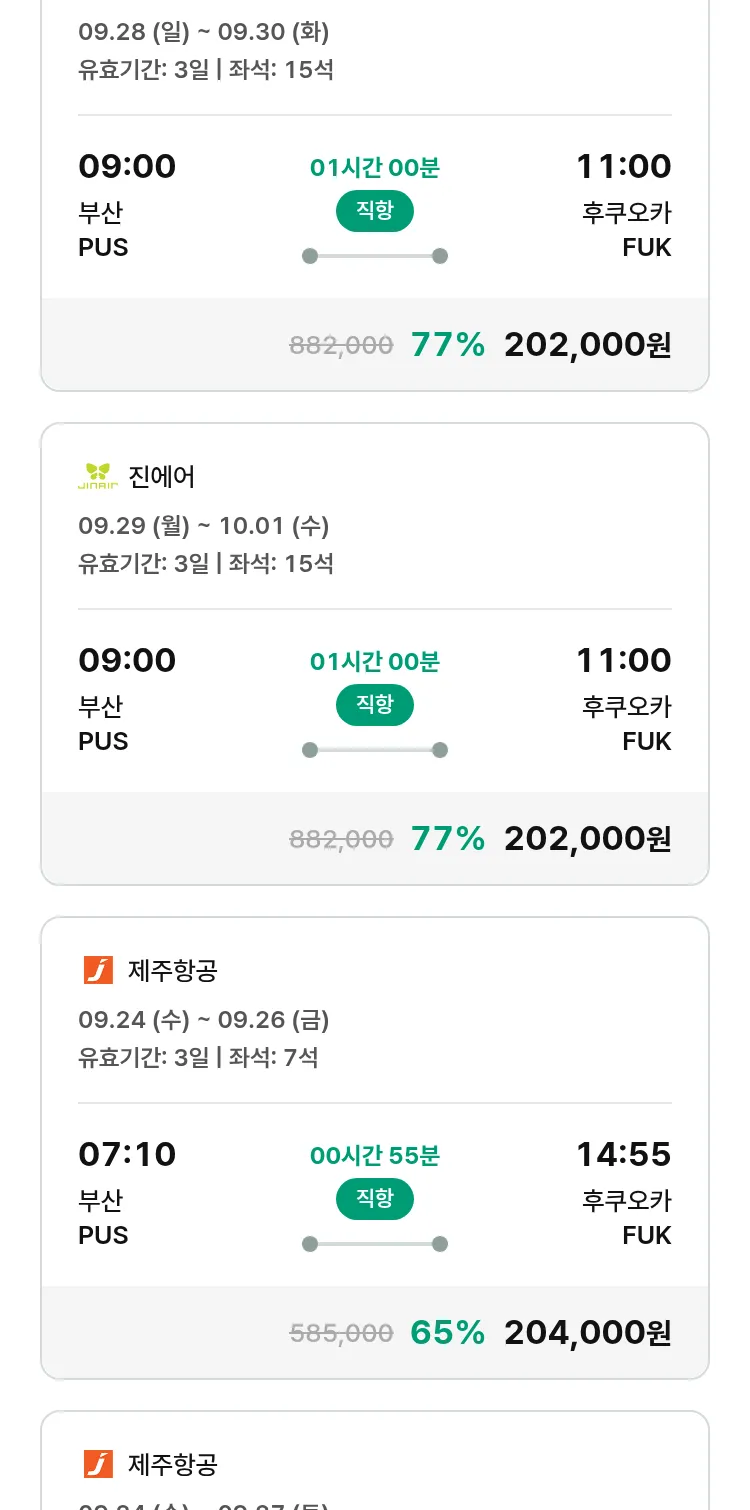Click the 직항 badge on the Jin Air card
The image size is (750, 1510).
tap(374, 705)
